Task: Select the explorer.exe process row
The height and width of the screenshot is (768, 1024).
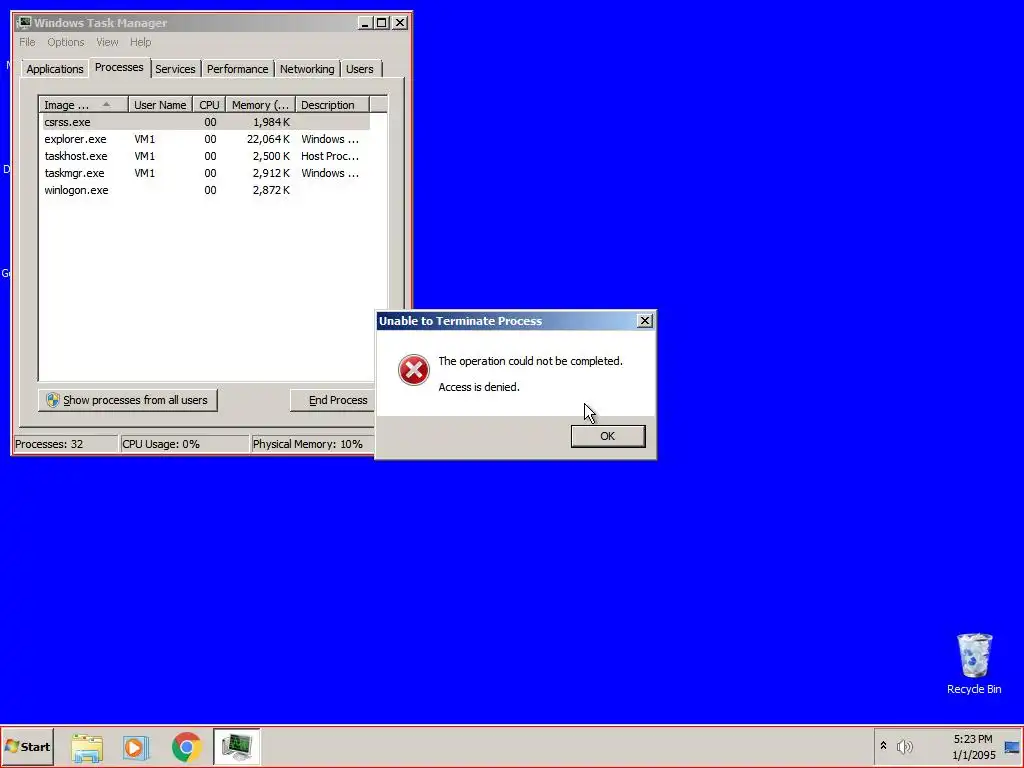Action: click(x=206, y=139)
